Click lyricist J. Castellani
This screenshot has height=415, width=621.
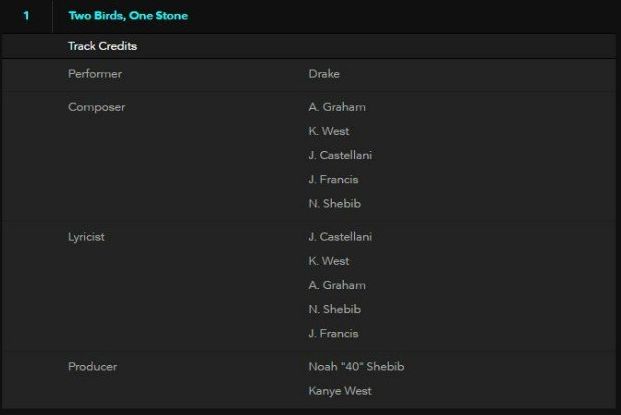340,237
